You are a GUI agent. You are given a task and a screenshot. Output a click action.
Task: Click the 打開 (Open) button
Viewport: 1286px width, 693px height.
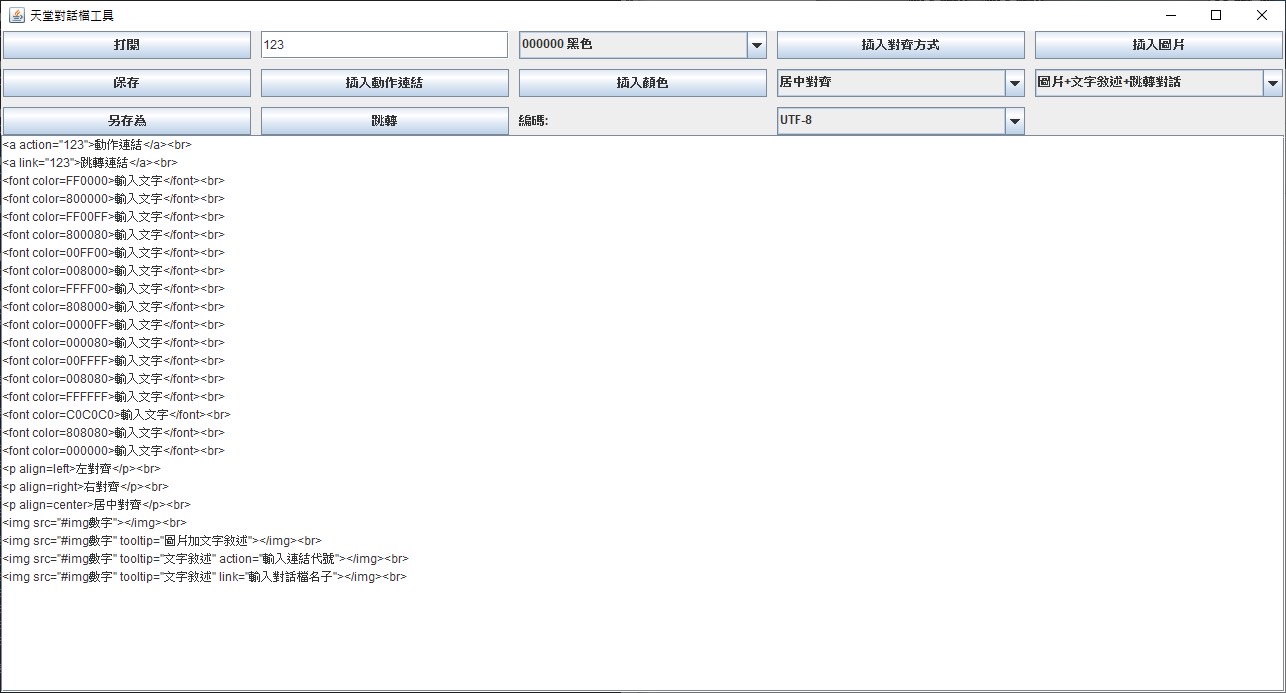pos(127,45)
